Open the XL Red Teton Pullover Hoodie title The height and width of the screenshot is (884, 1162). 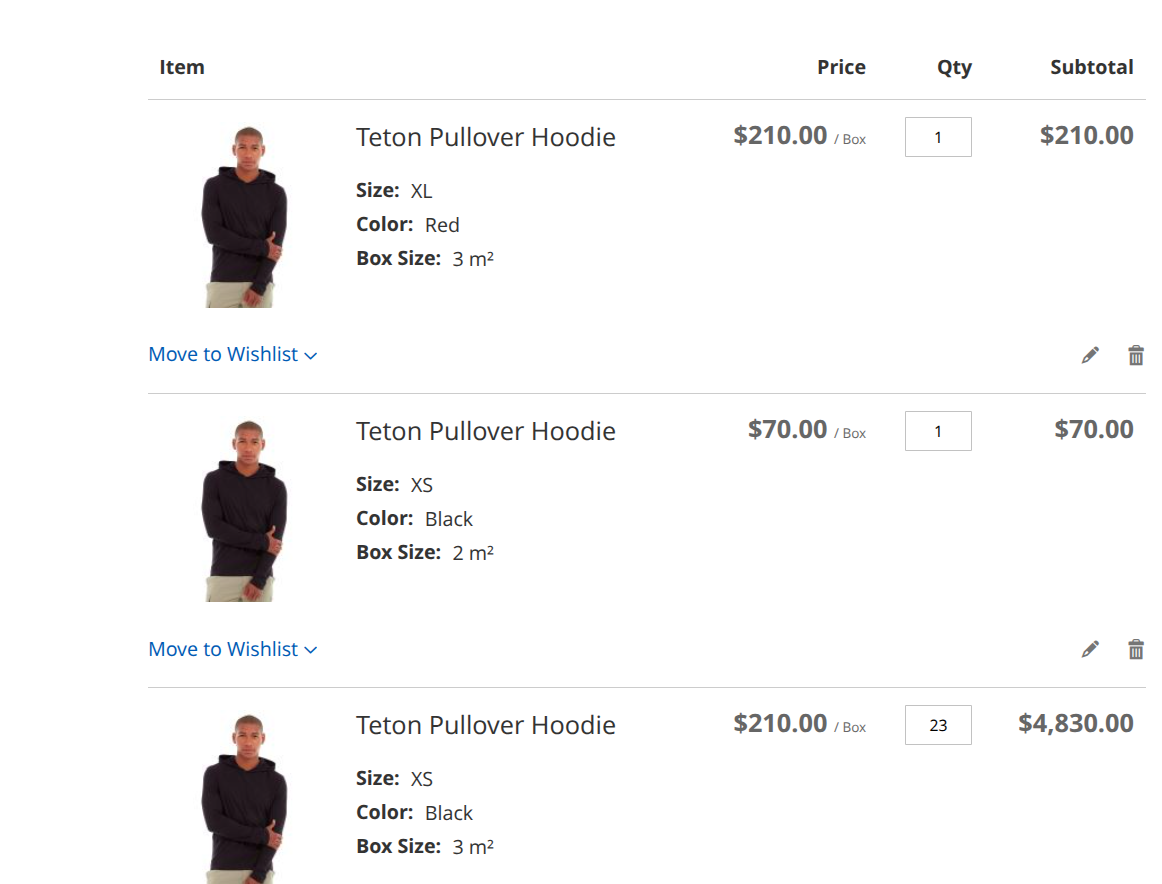(485, 137)
